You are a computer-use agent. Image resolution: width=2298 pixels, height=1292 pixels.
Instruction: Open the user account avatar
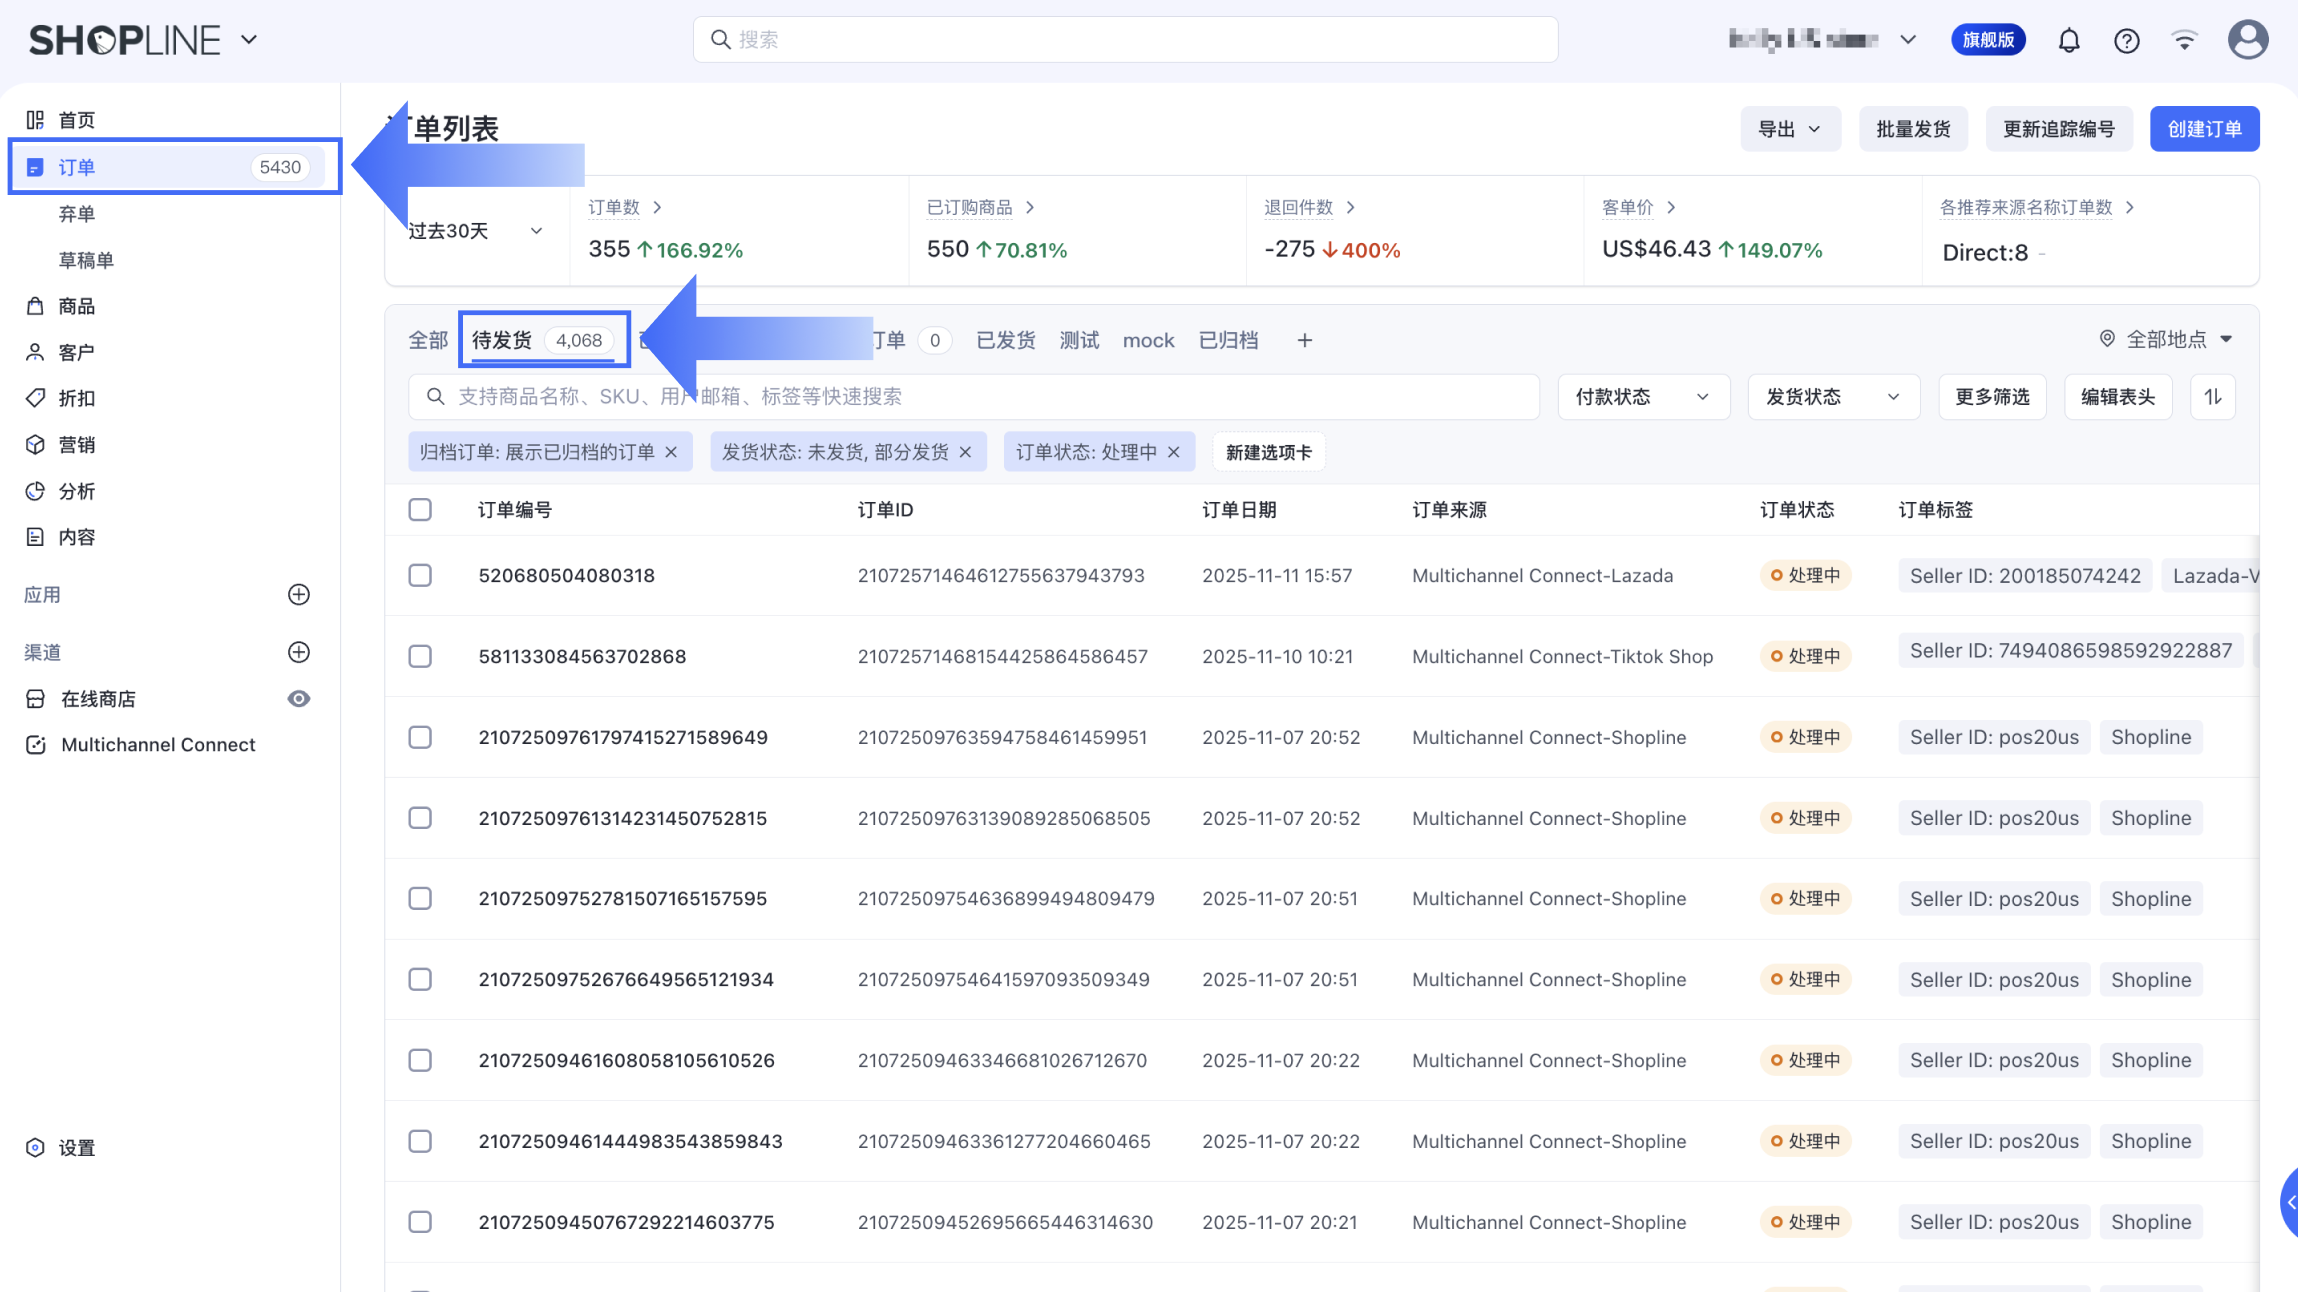click(x=2247, y=40)
